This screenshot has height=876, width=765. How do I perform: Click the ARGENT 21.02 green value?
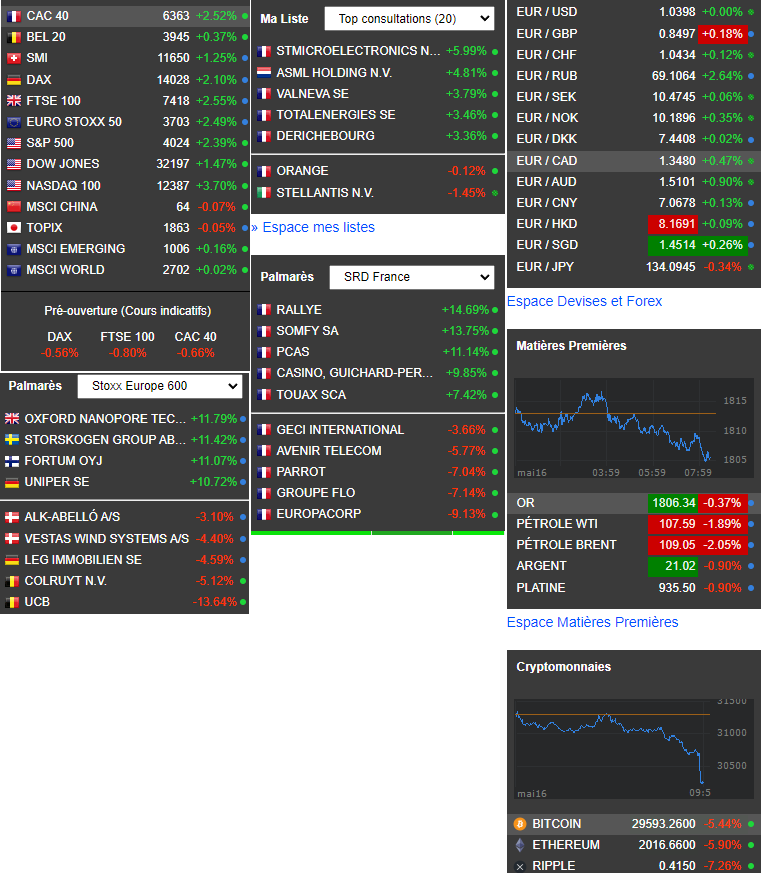pos(673,566)
